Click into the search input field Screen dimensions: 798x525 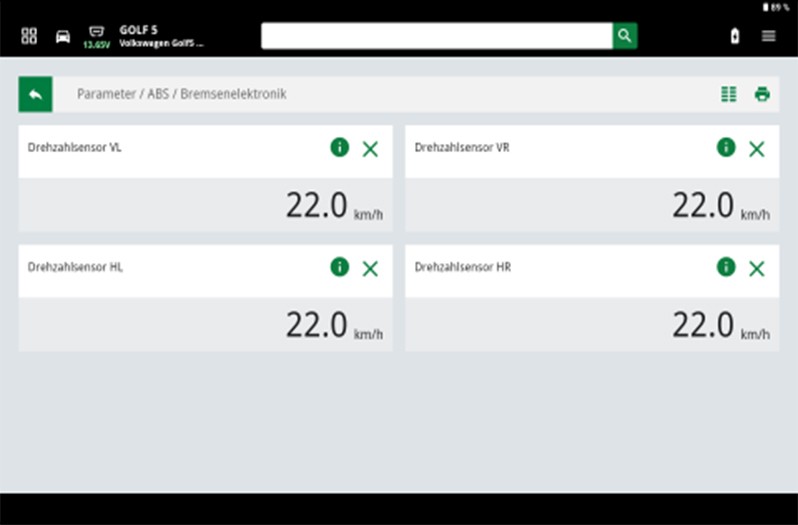tap(436, 36)
